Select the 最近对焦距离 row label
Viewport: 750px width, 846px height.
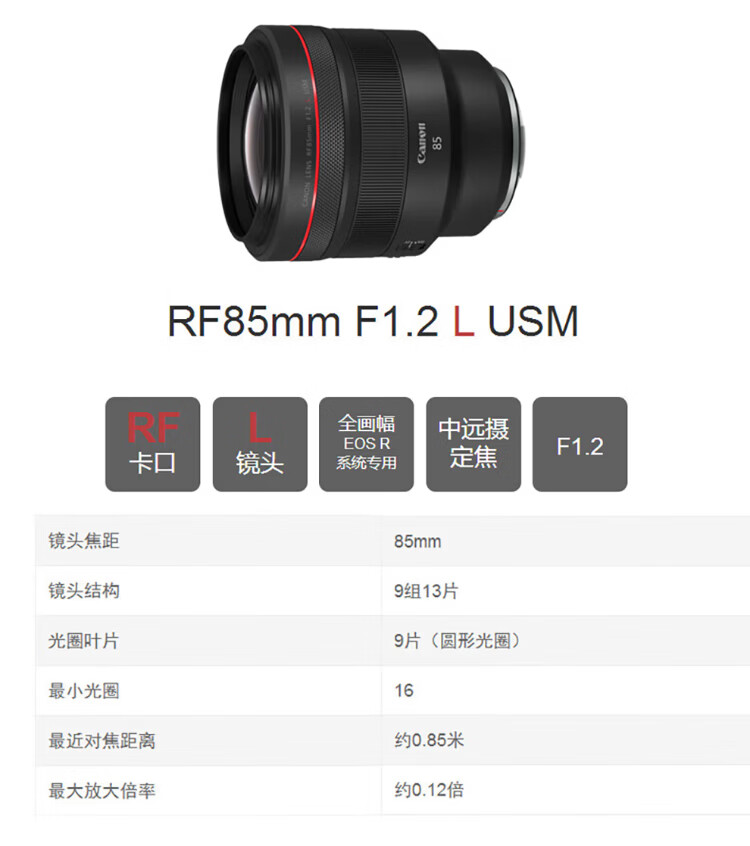[x=102, y=741]
